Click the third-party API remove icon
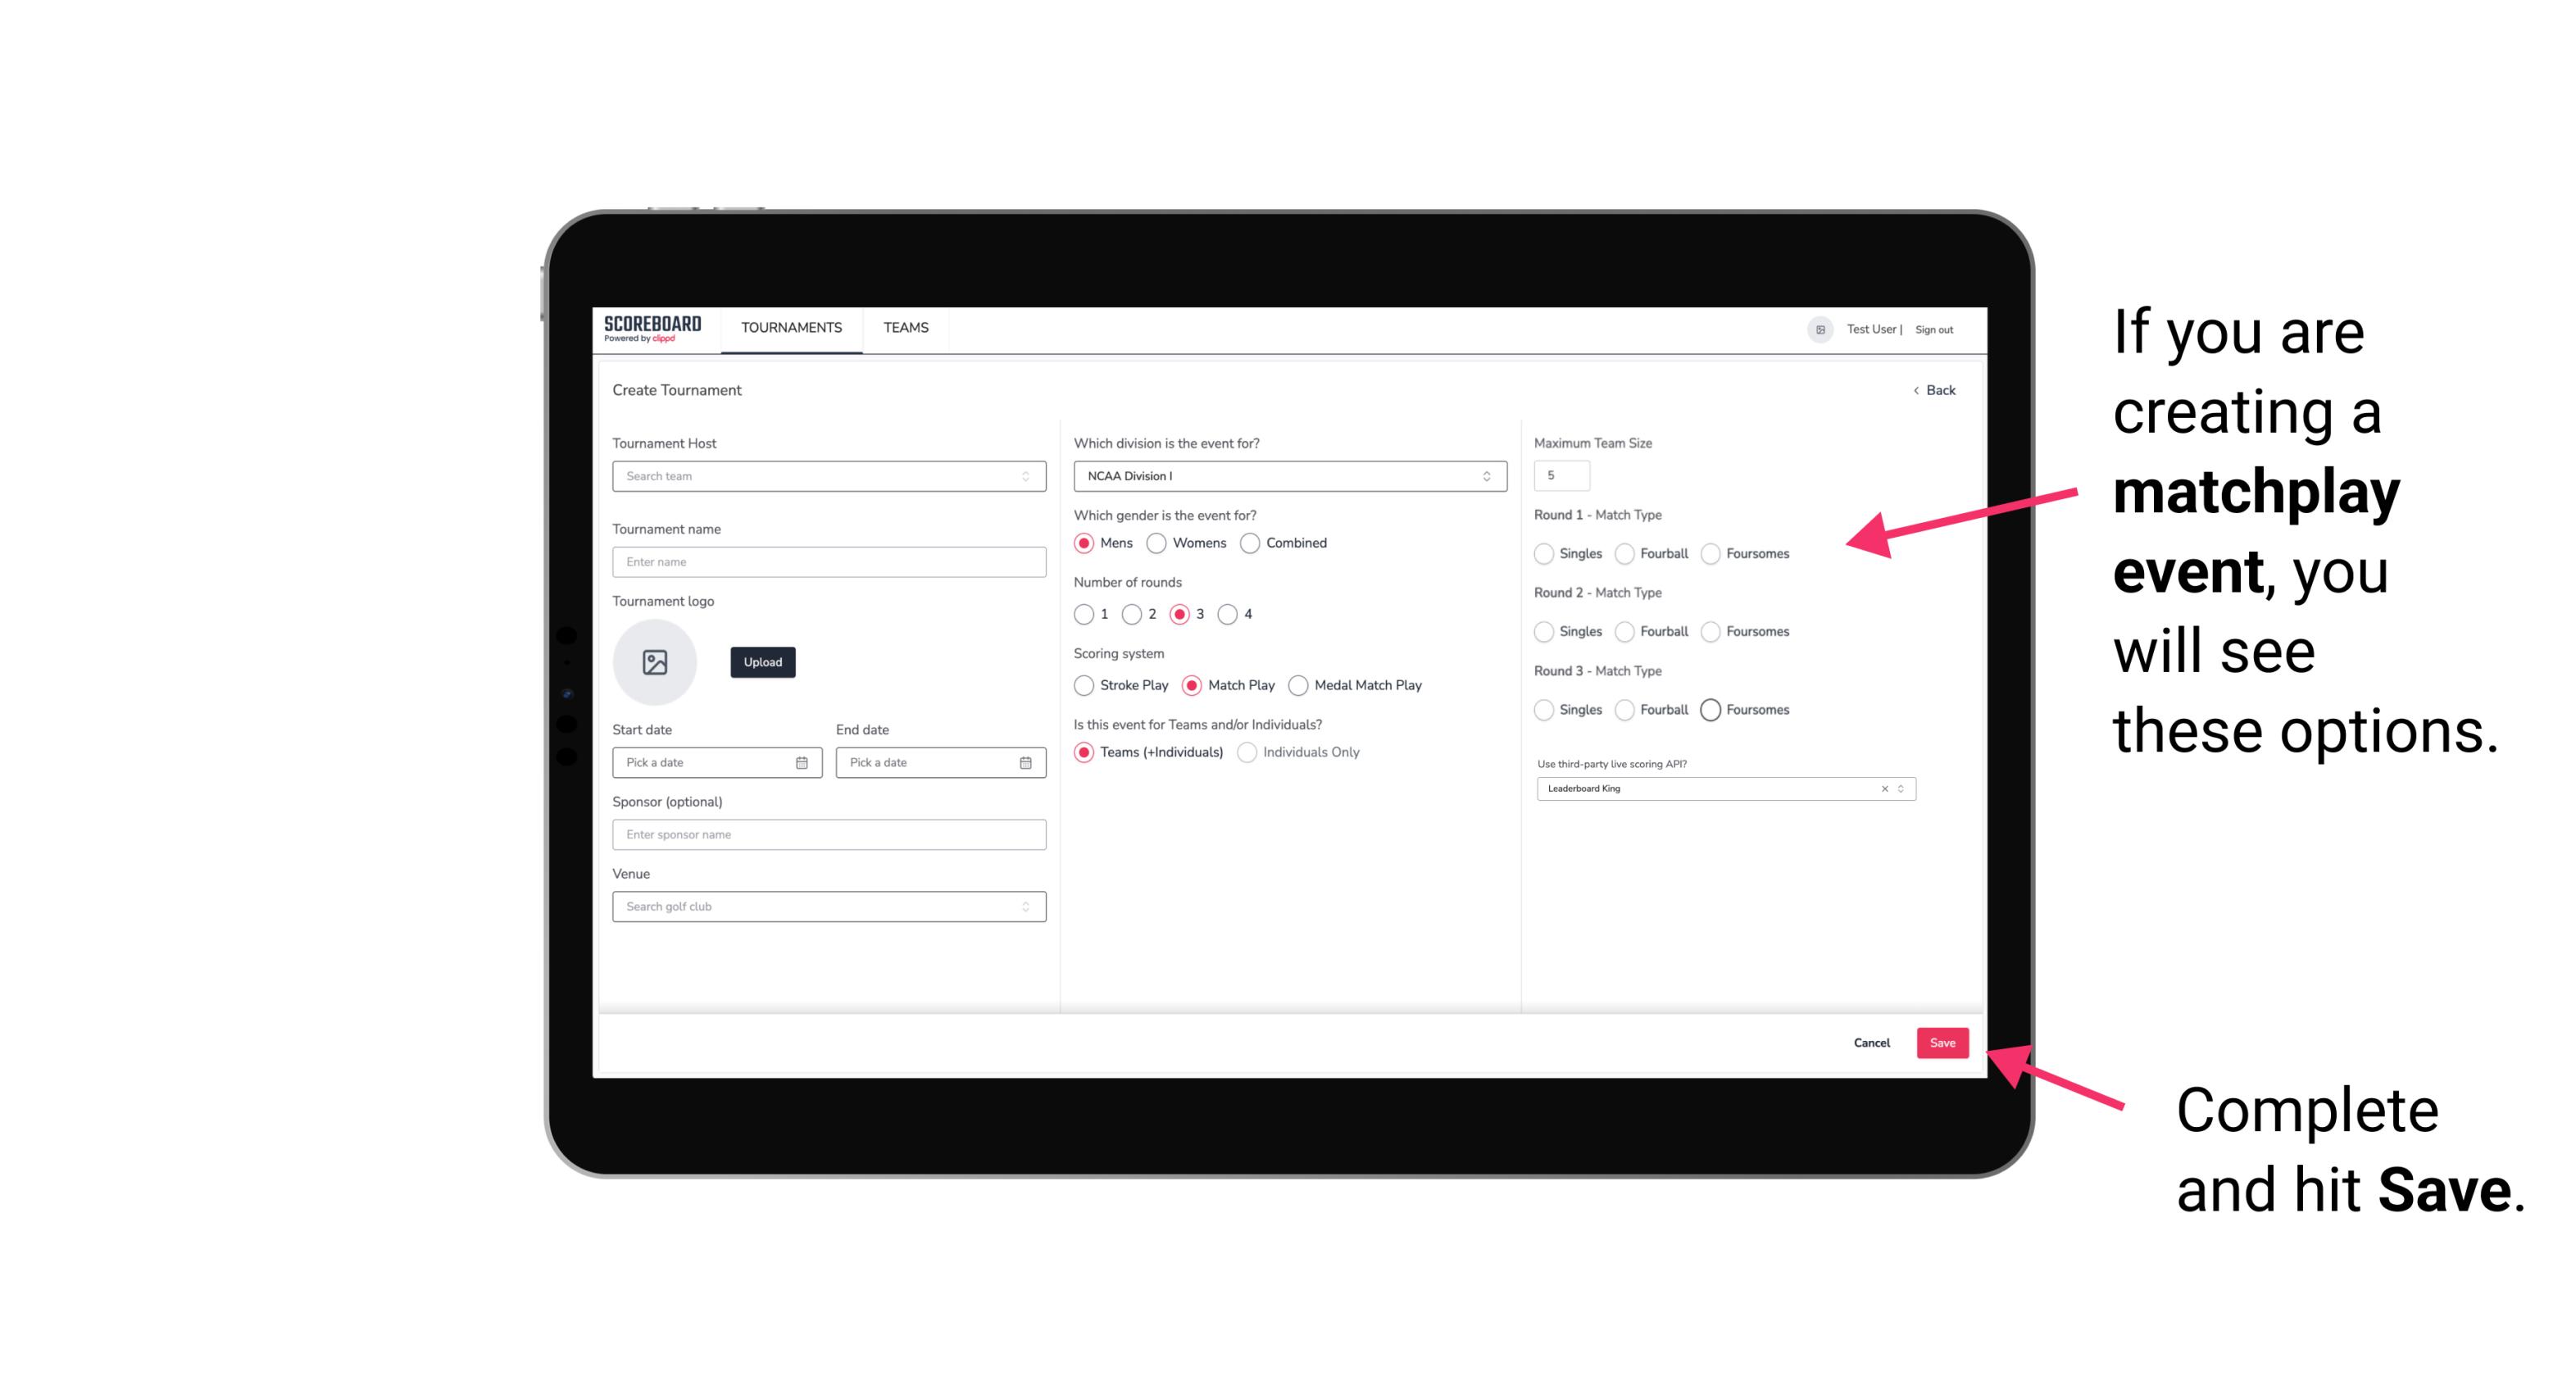 [1883, 788]
